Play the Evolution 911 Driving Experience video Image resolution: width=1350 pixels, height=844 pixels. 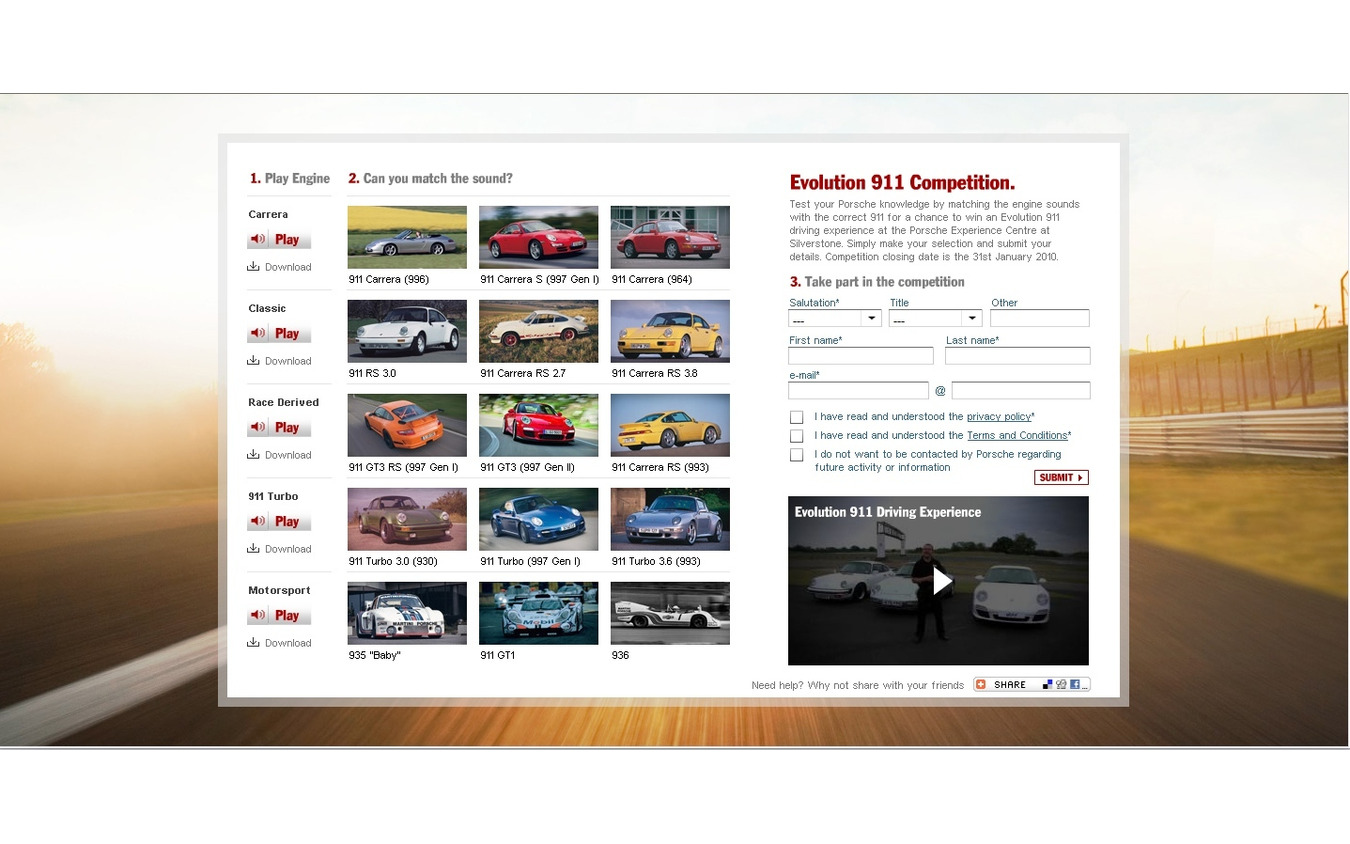[x=941, y=581]
